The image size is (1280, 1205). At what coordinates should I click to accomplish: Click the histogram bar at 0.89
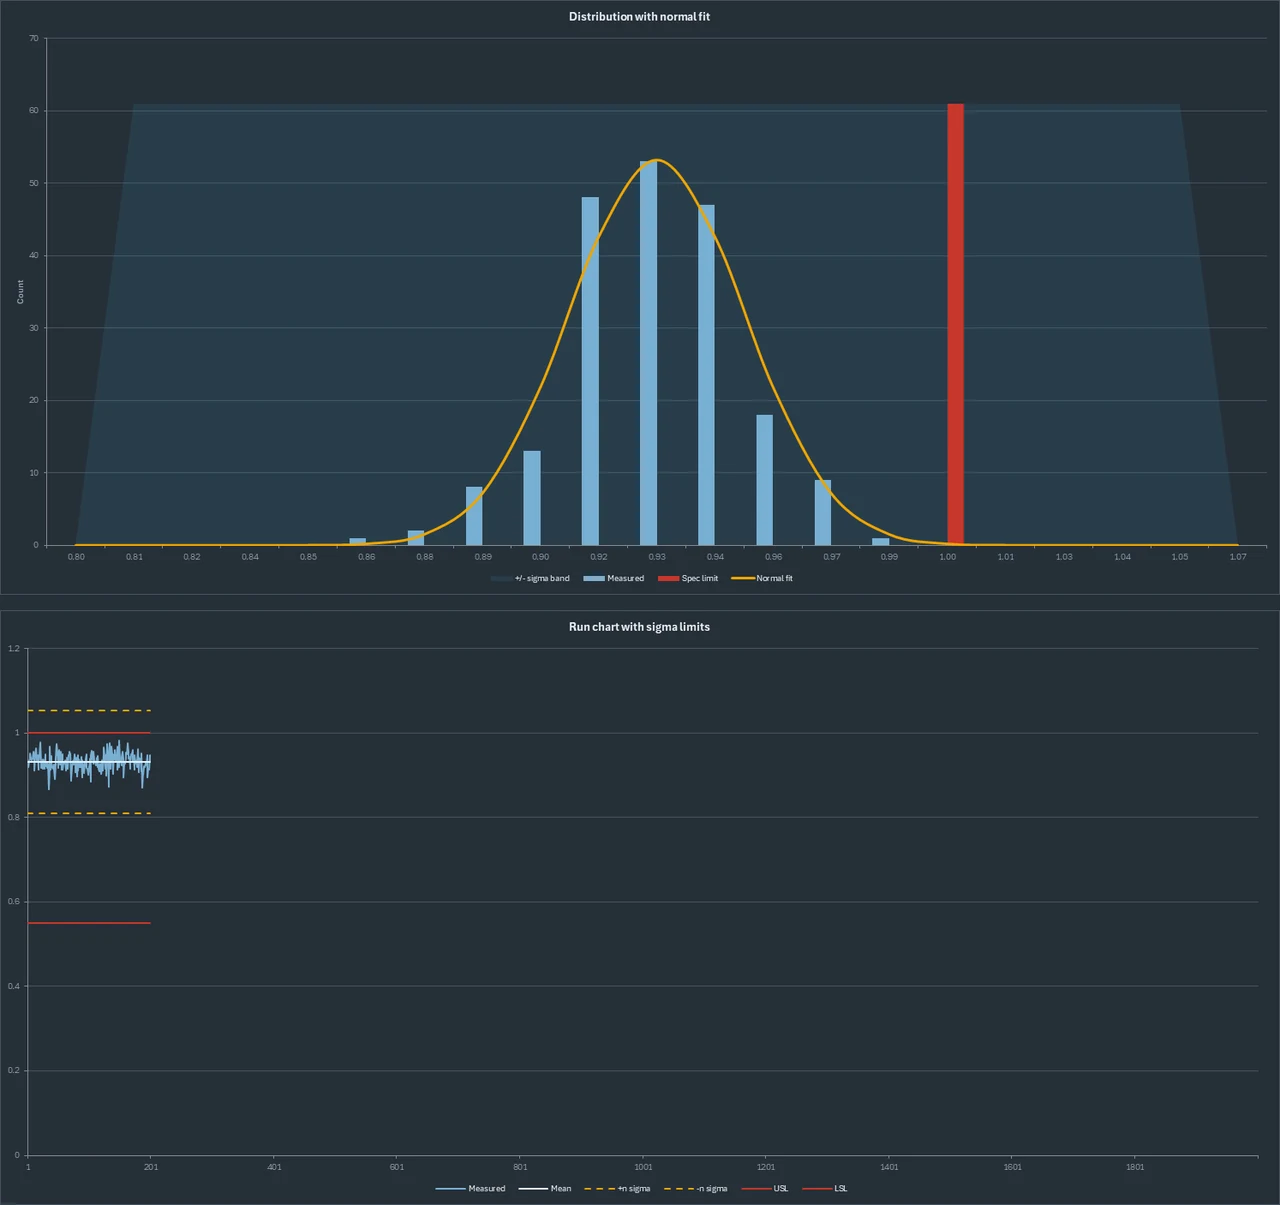pyautogui.click(x=474, y=516)
